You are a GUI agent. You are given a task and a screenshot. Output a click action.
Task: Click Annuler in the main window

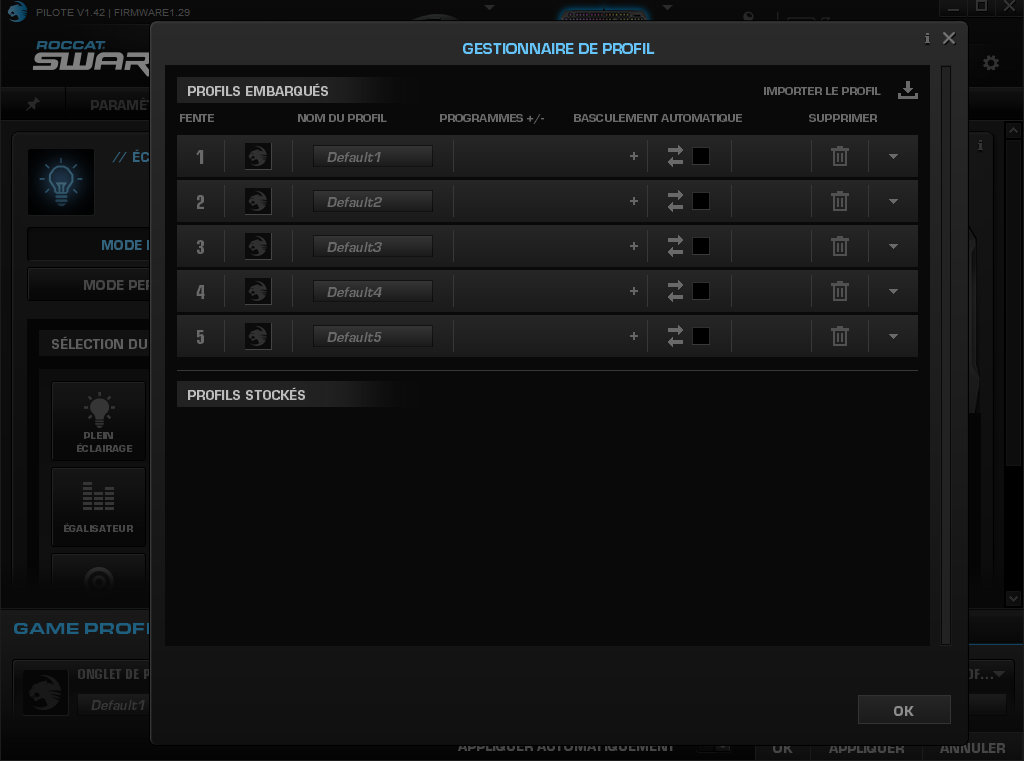972,749
